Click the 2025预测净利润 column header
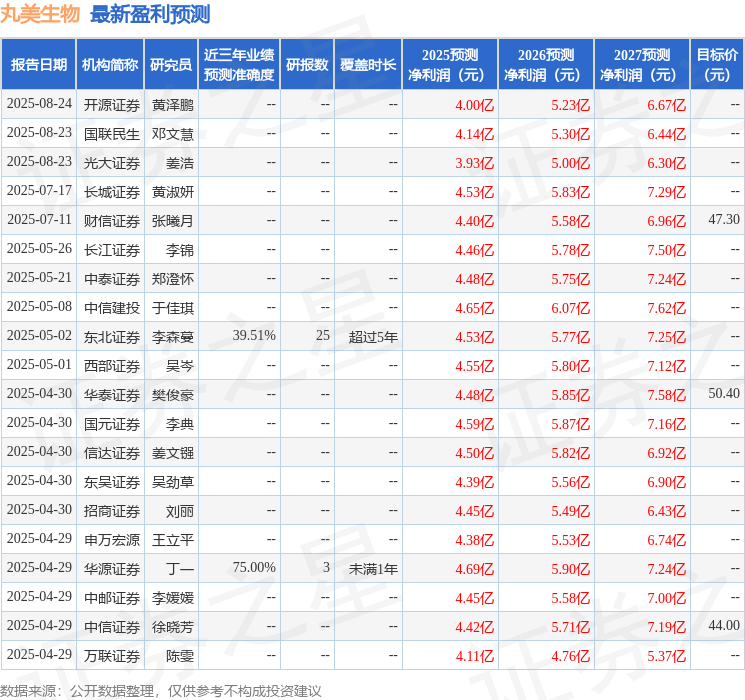The image size is (745, 700). [450, 65]
